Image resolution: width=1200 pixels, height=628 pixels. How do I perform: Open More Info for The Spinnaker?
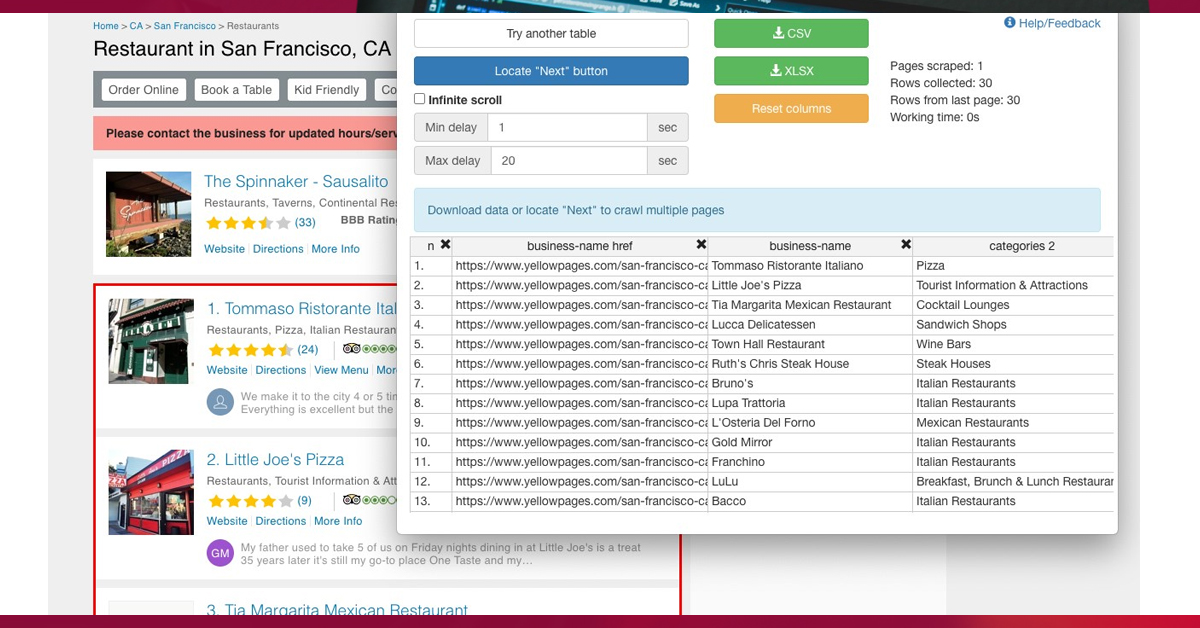pyautogui.click(x=335, y=249)
